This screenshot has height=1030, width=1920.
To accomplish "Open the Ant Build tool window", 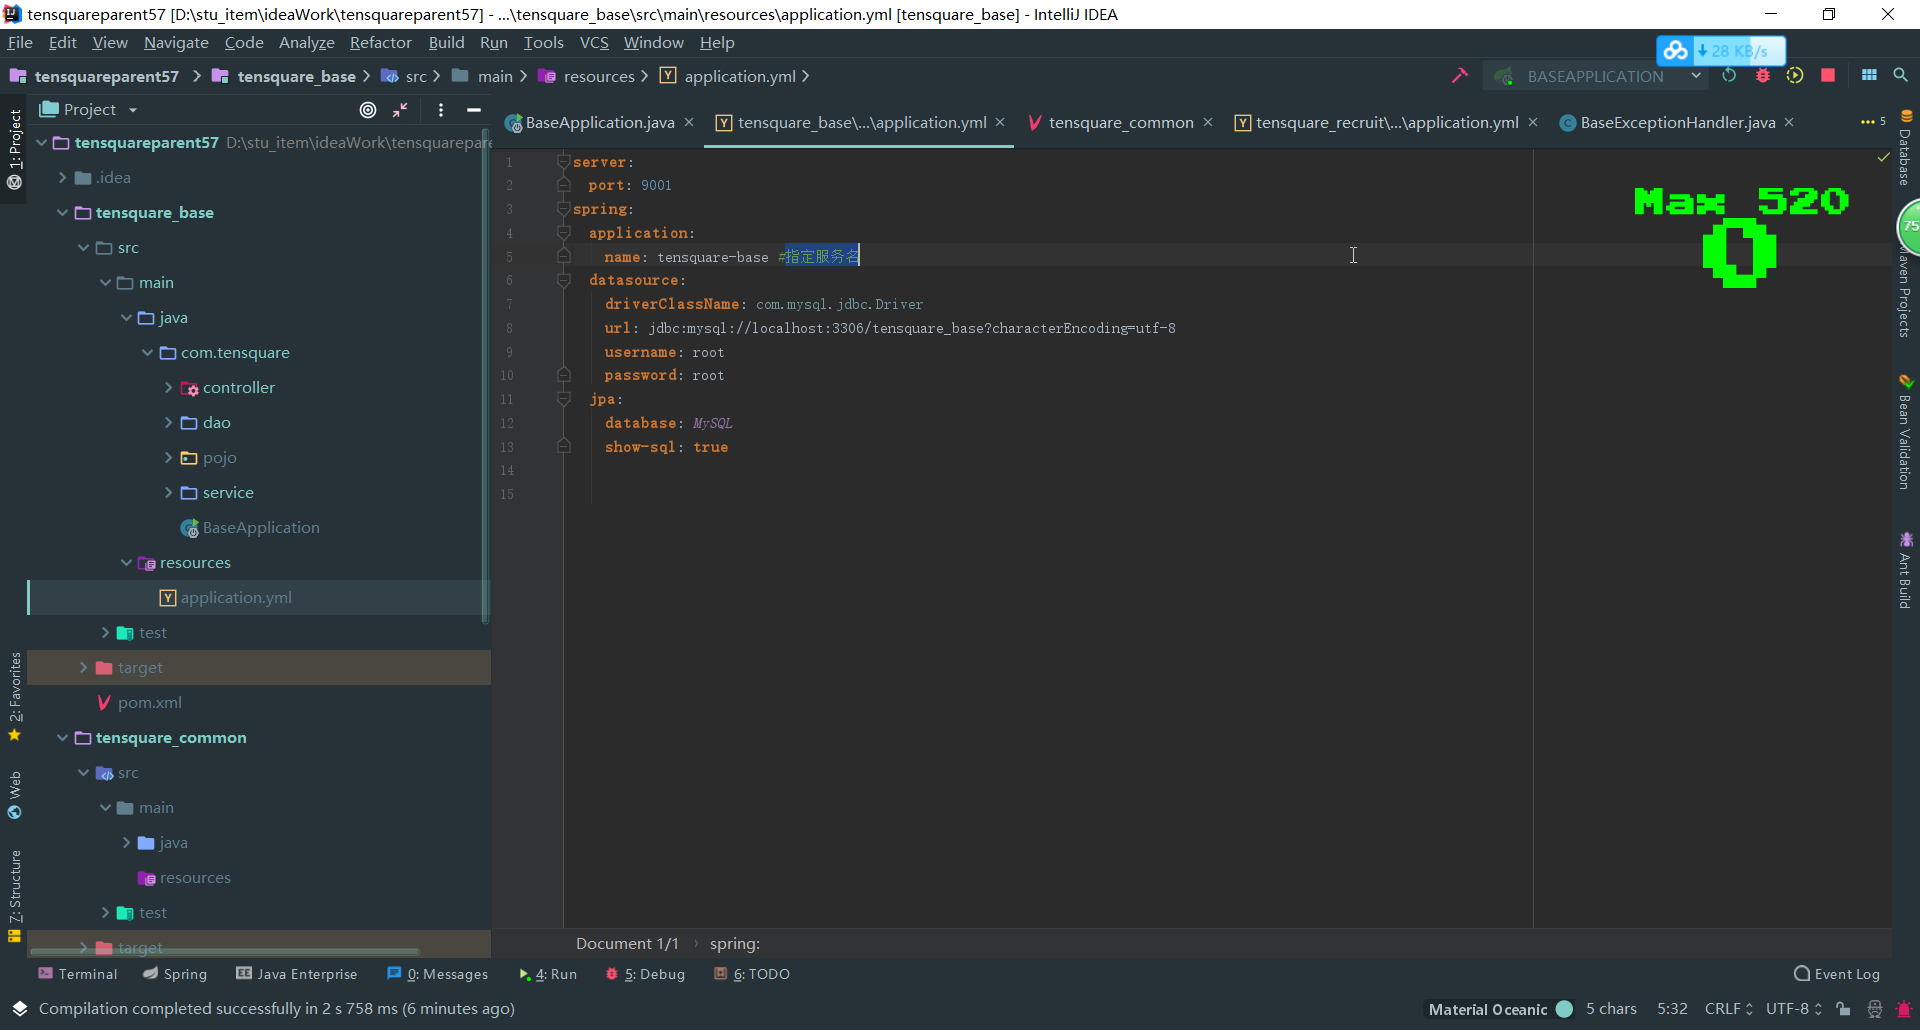I will click(x=1907, y=570).
